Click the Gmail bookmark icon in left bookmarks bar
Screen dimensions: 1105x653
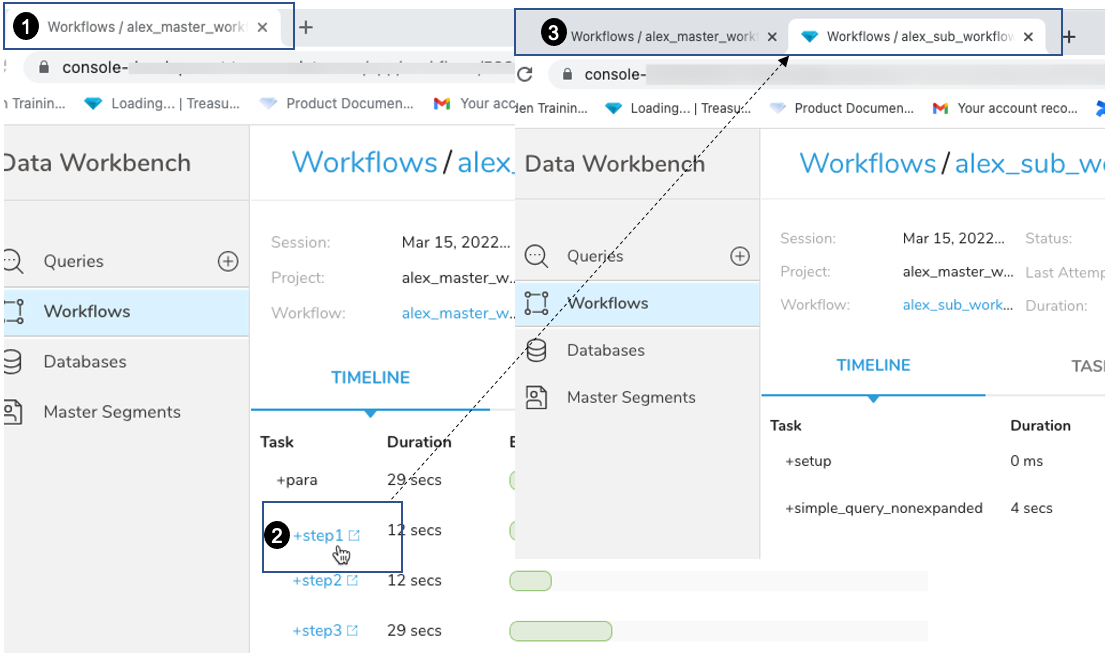tap(442, 103)
